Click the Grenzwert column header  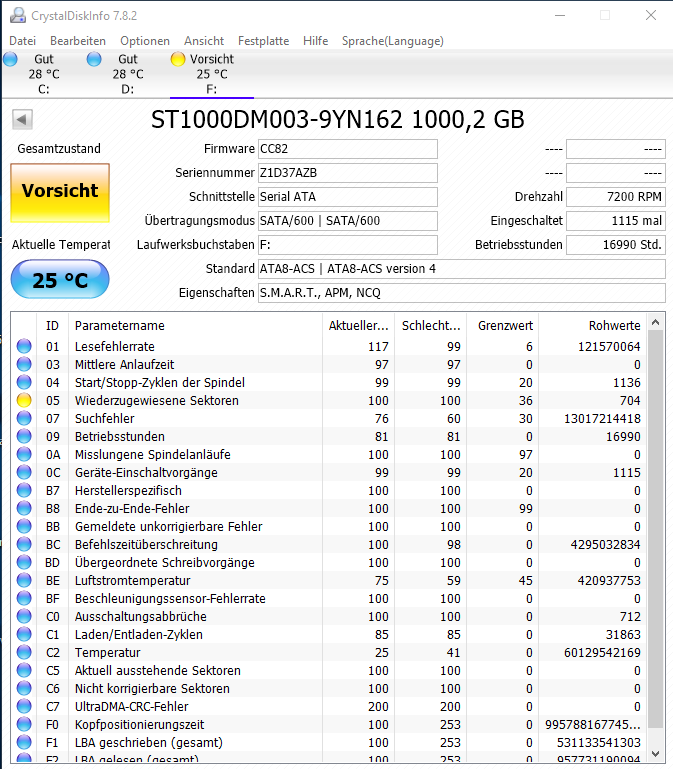[x=502, y=326]
